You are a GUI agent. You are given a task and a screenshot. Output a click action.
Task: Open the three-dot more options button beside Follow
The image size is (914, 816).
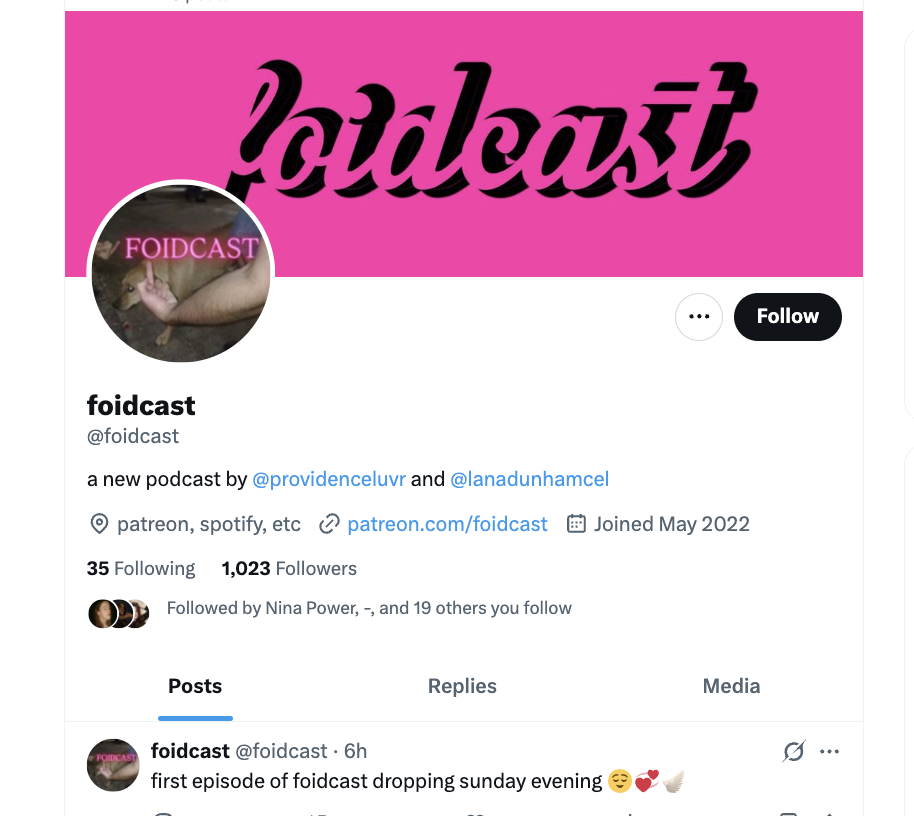pyautogui.click(x=698, y=316)
